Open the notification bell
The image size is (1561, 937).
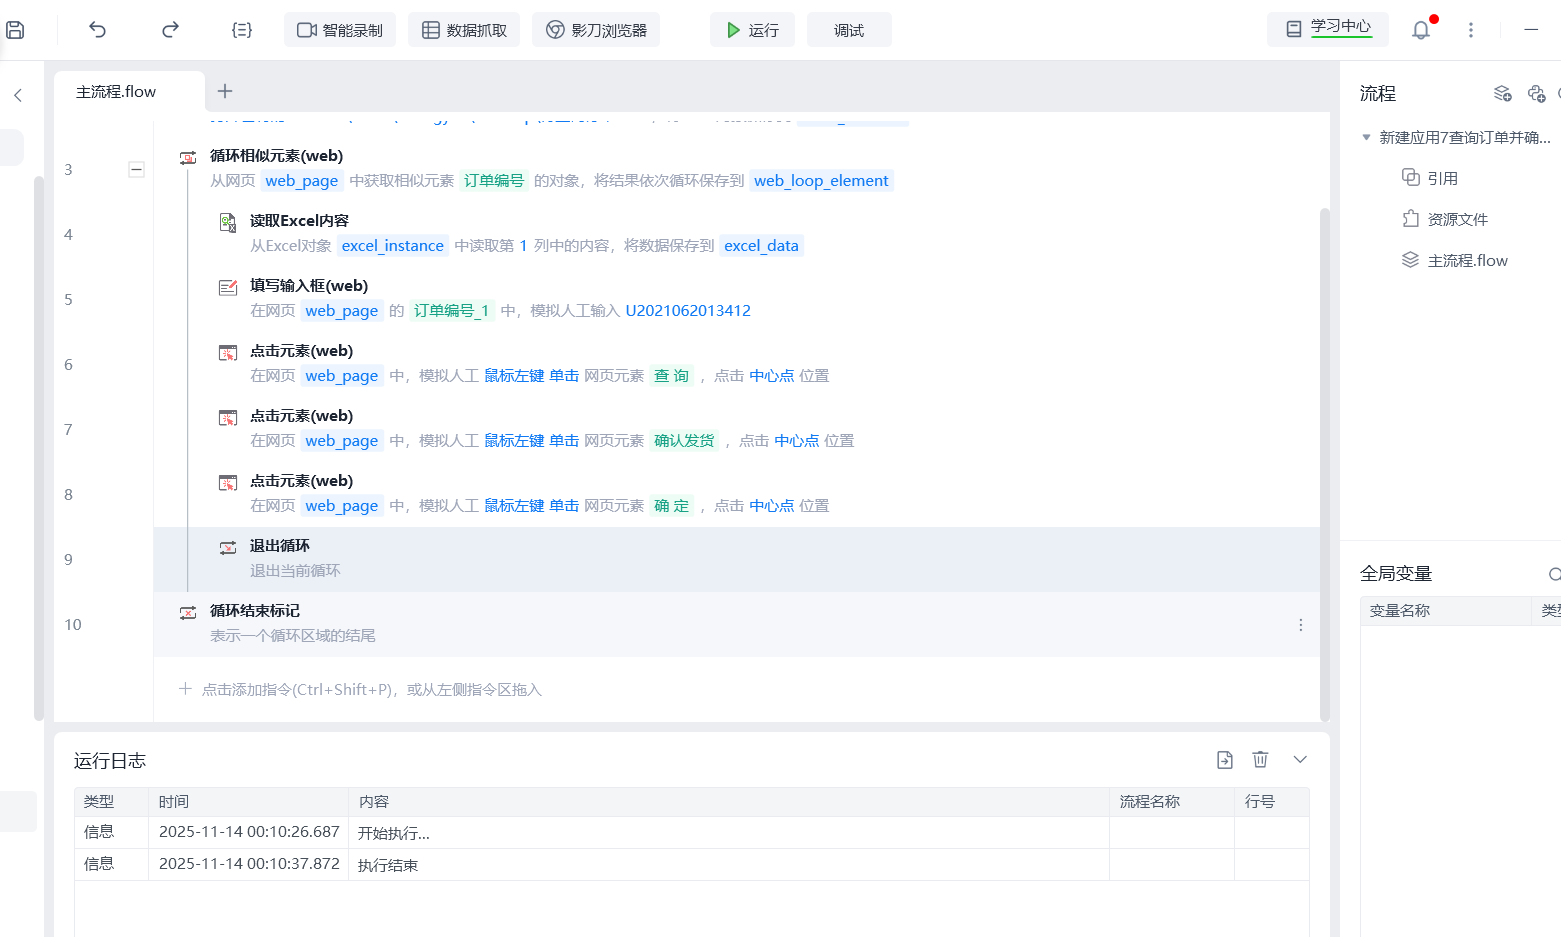click(x=1421, y=30)
